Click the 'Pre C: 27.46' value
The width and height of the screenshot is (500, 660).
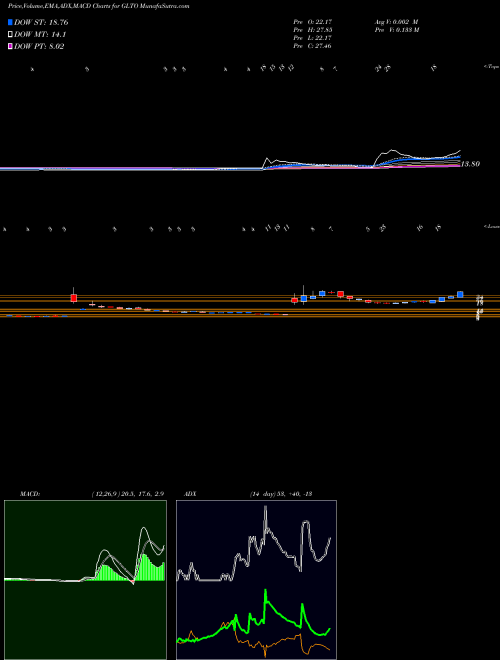(x=312, y=46)
